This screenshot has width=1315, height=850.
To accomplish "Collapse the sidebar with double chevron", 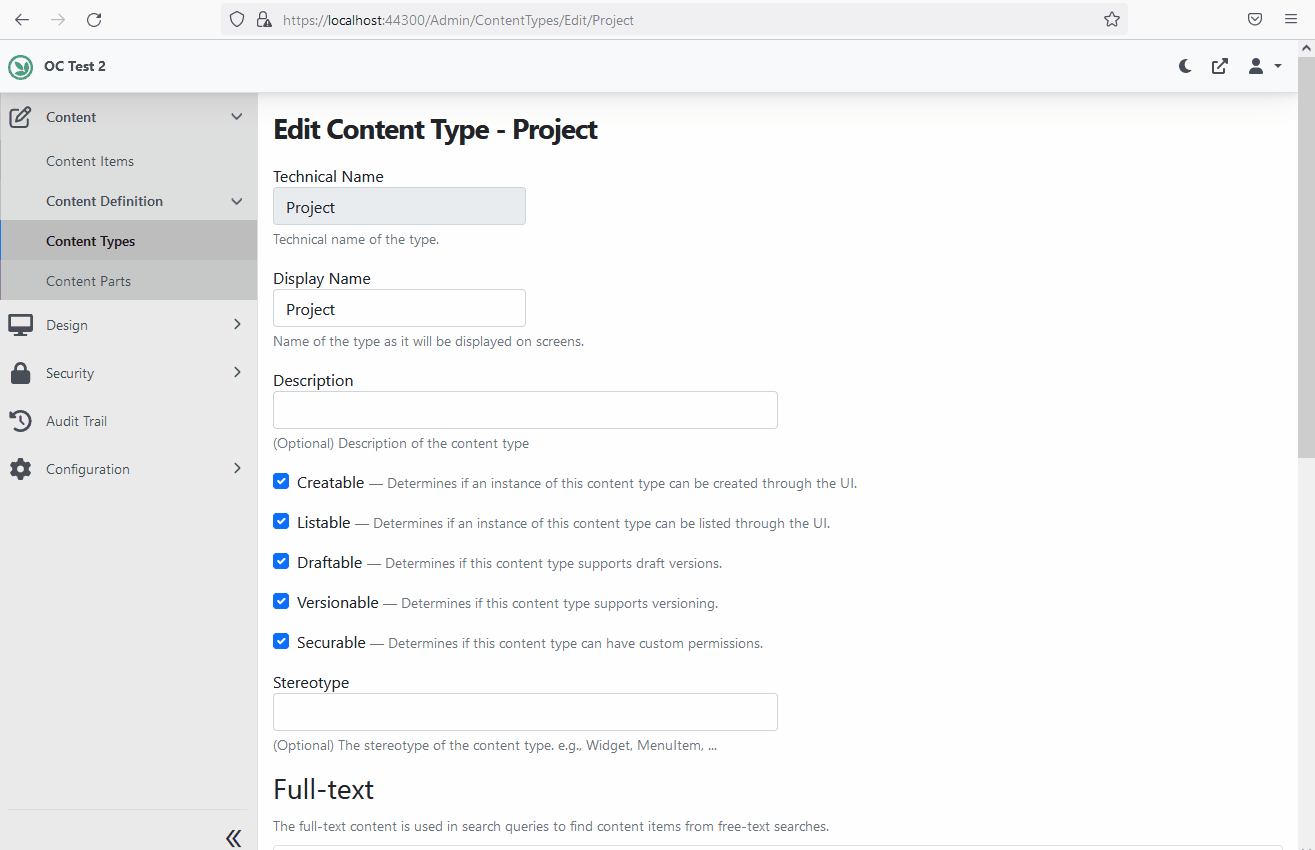I will tap(233, 838).
